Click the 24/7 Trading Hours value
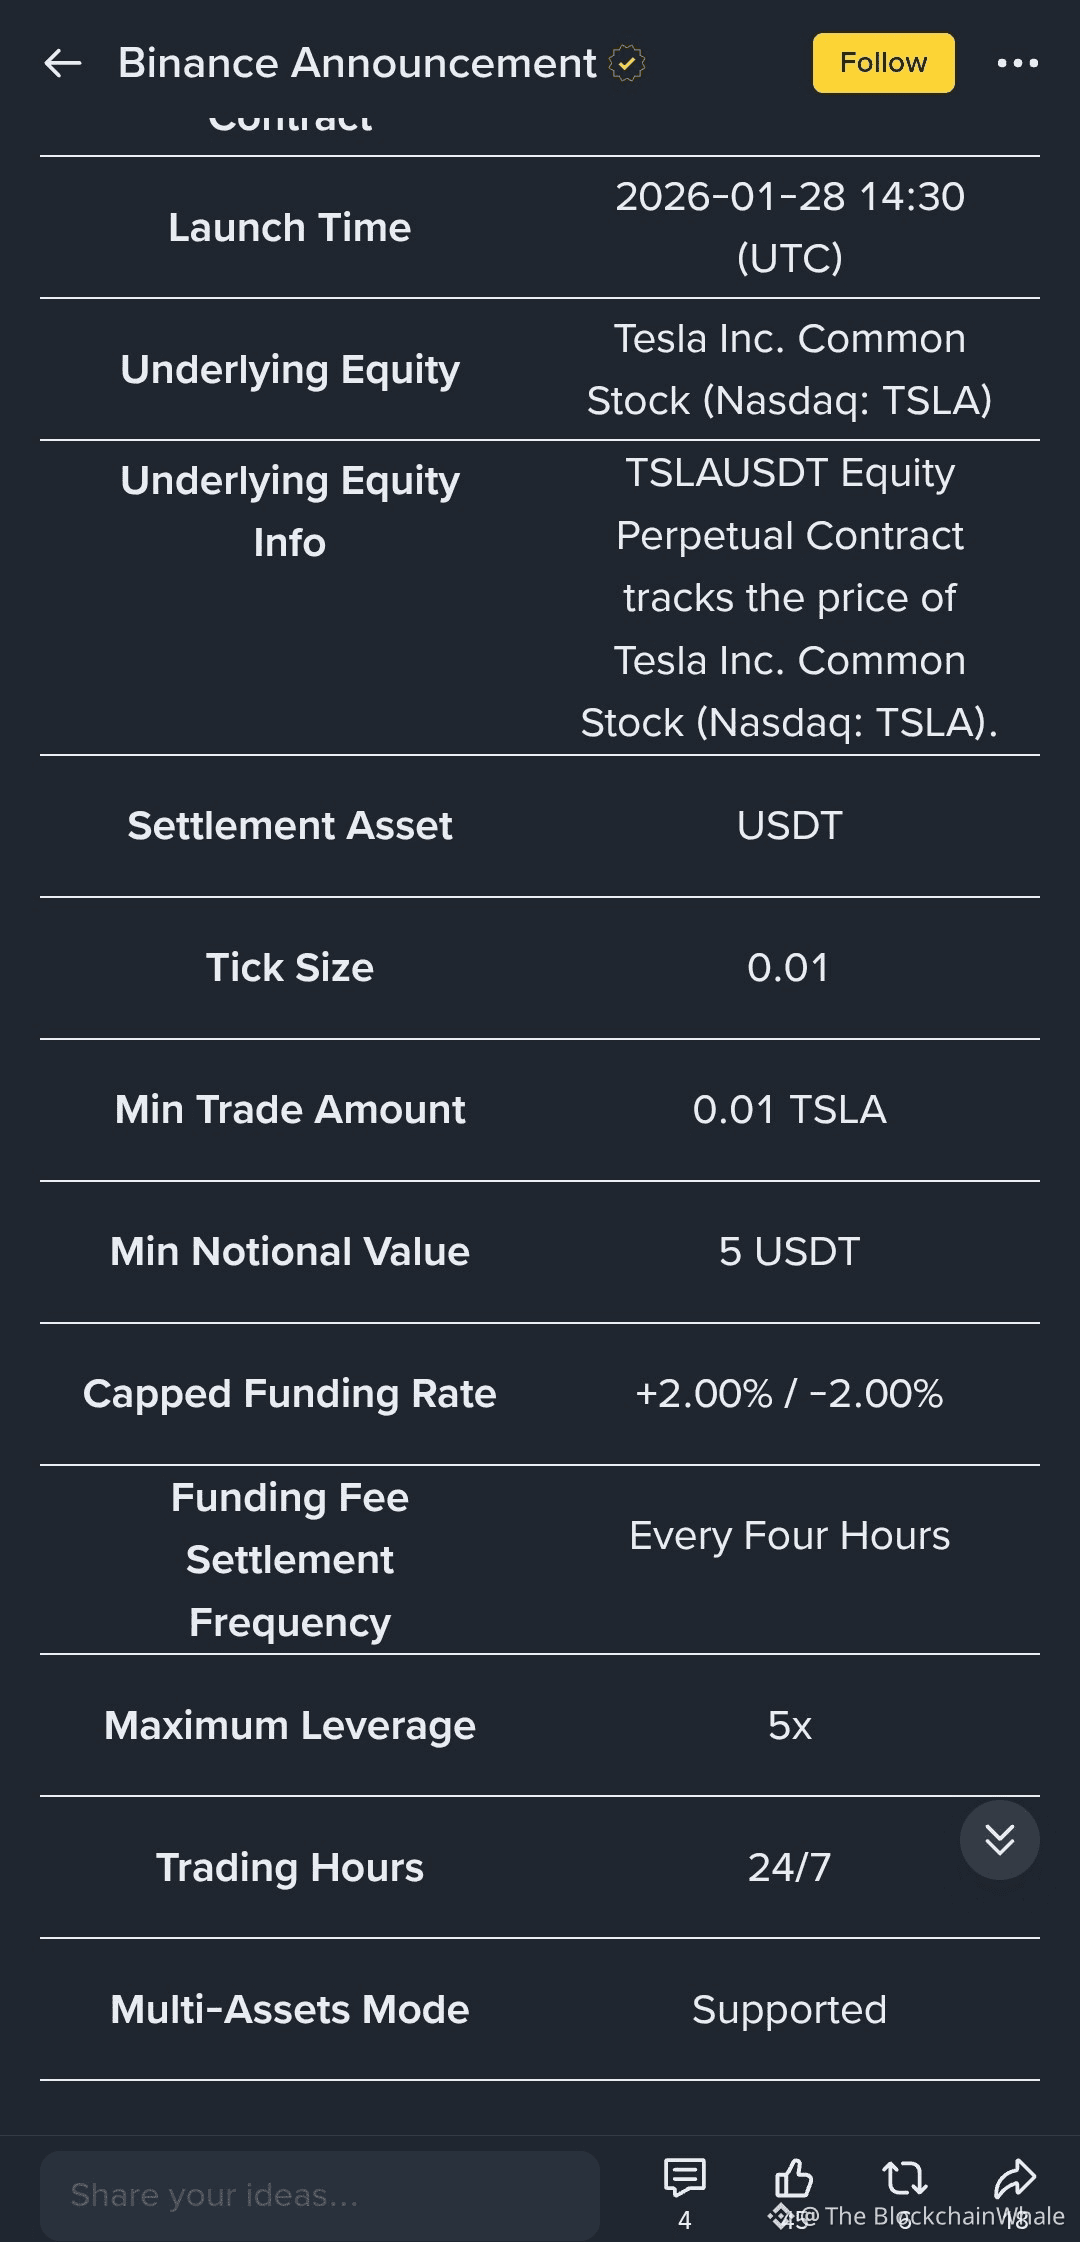Image resolution: width=1080 pixels, height=2242 pixels. pos(789,1868)
